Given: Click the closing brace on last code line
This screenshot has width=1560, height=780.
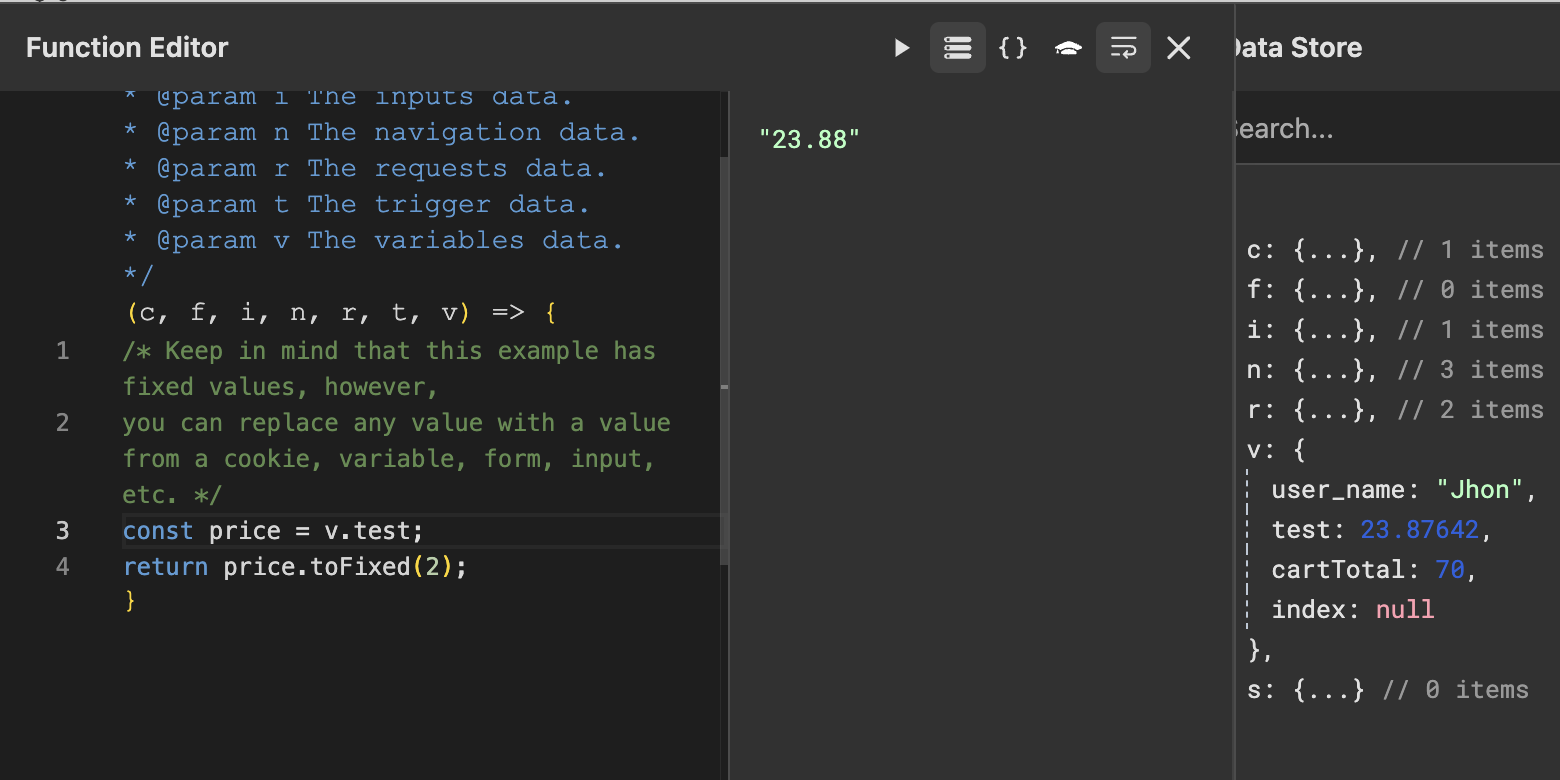Looking at the screenshot, I should point(129,601).
